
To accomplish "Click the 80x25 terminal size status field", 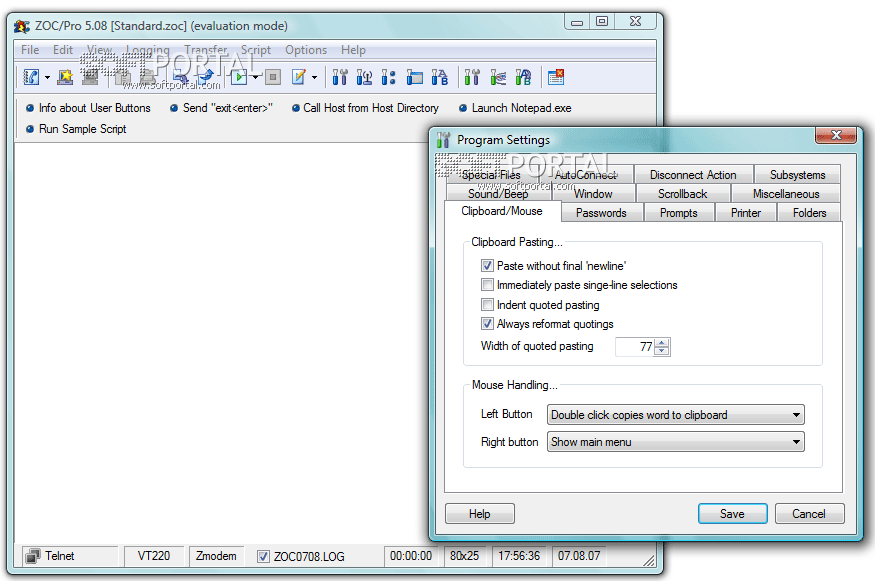I will 464,556.
